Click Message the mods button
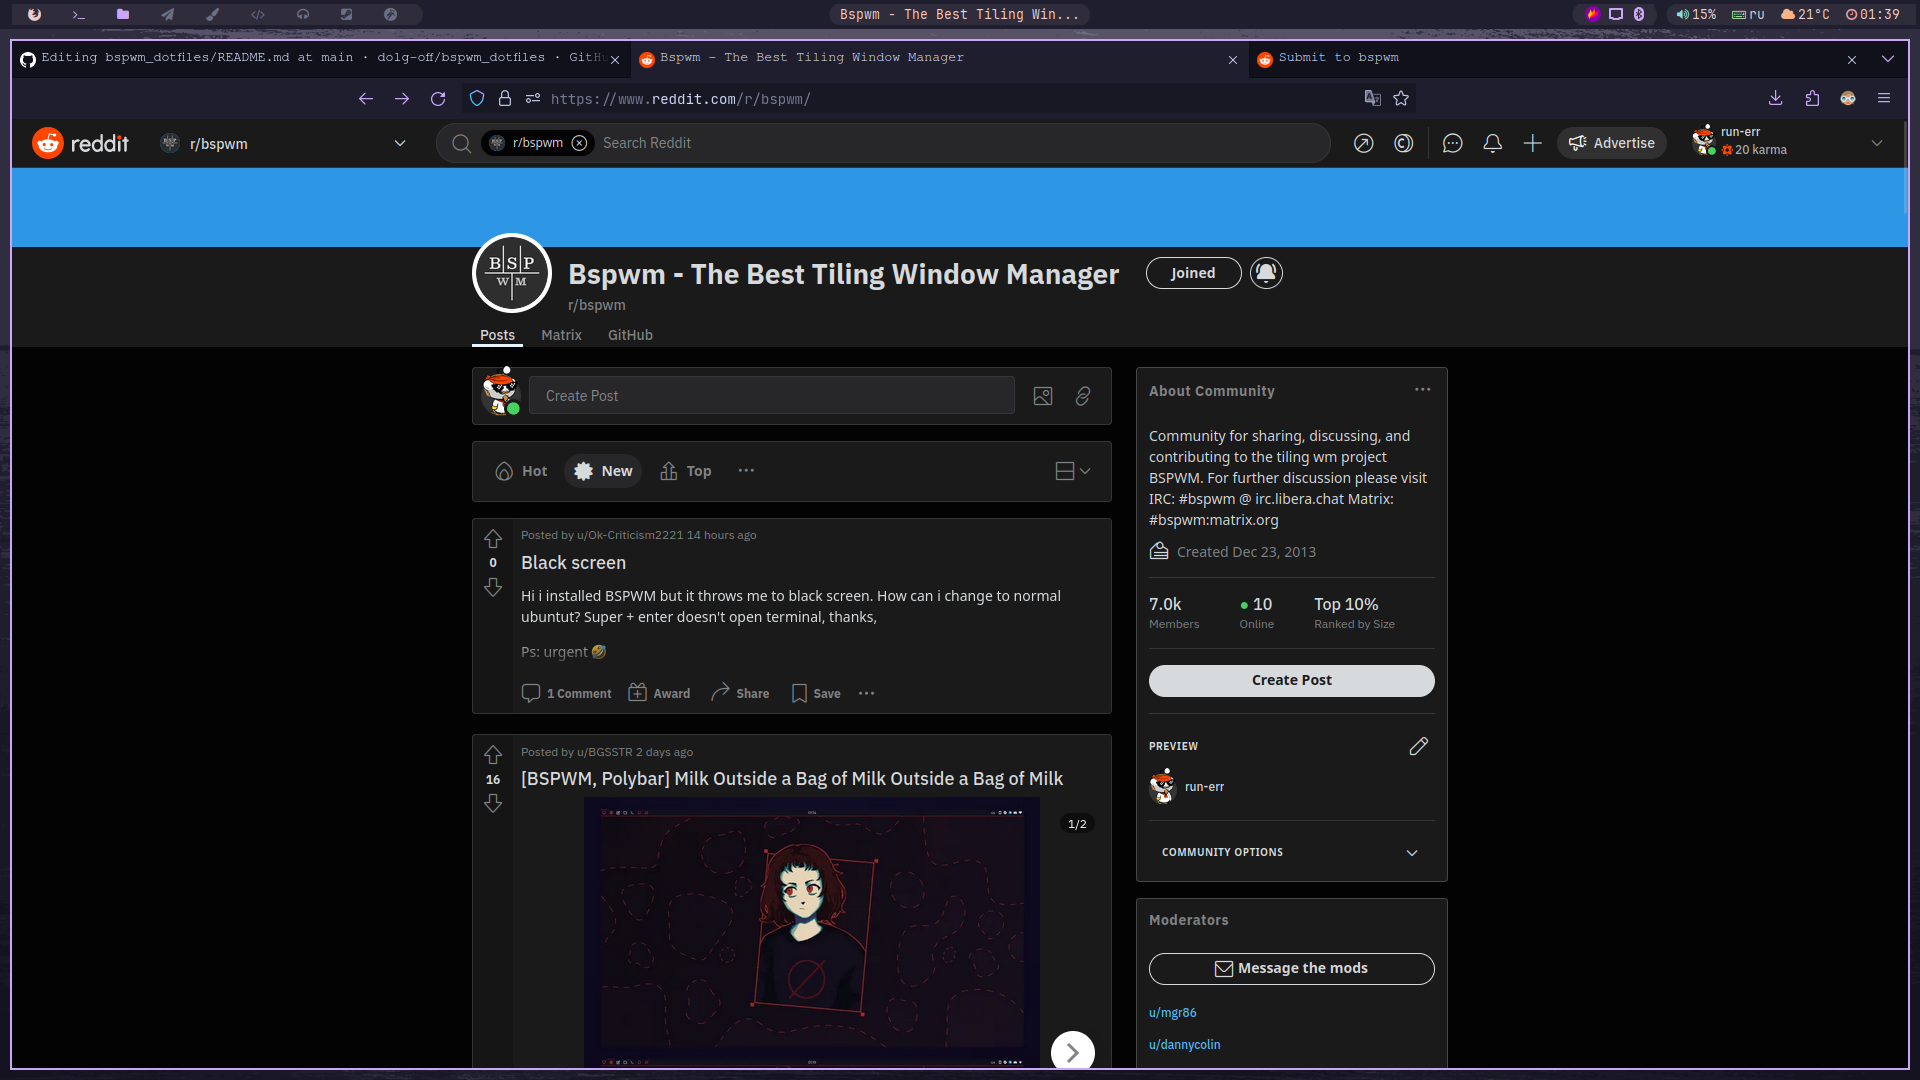Image resolution: width=1920 pixels, height=1080 pixels. point(1291,968)
